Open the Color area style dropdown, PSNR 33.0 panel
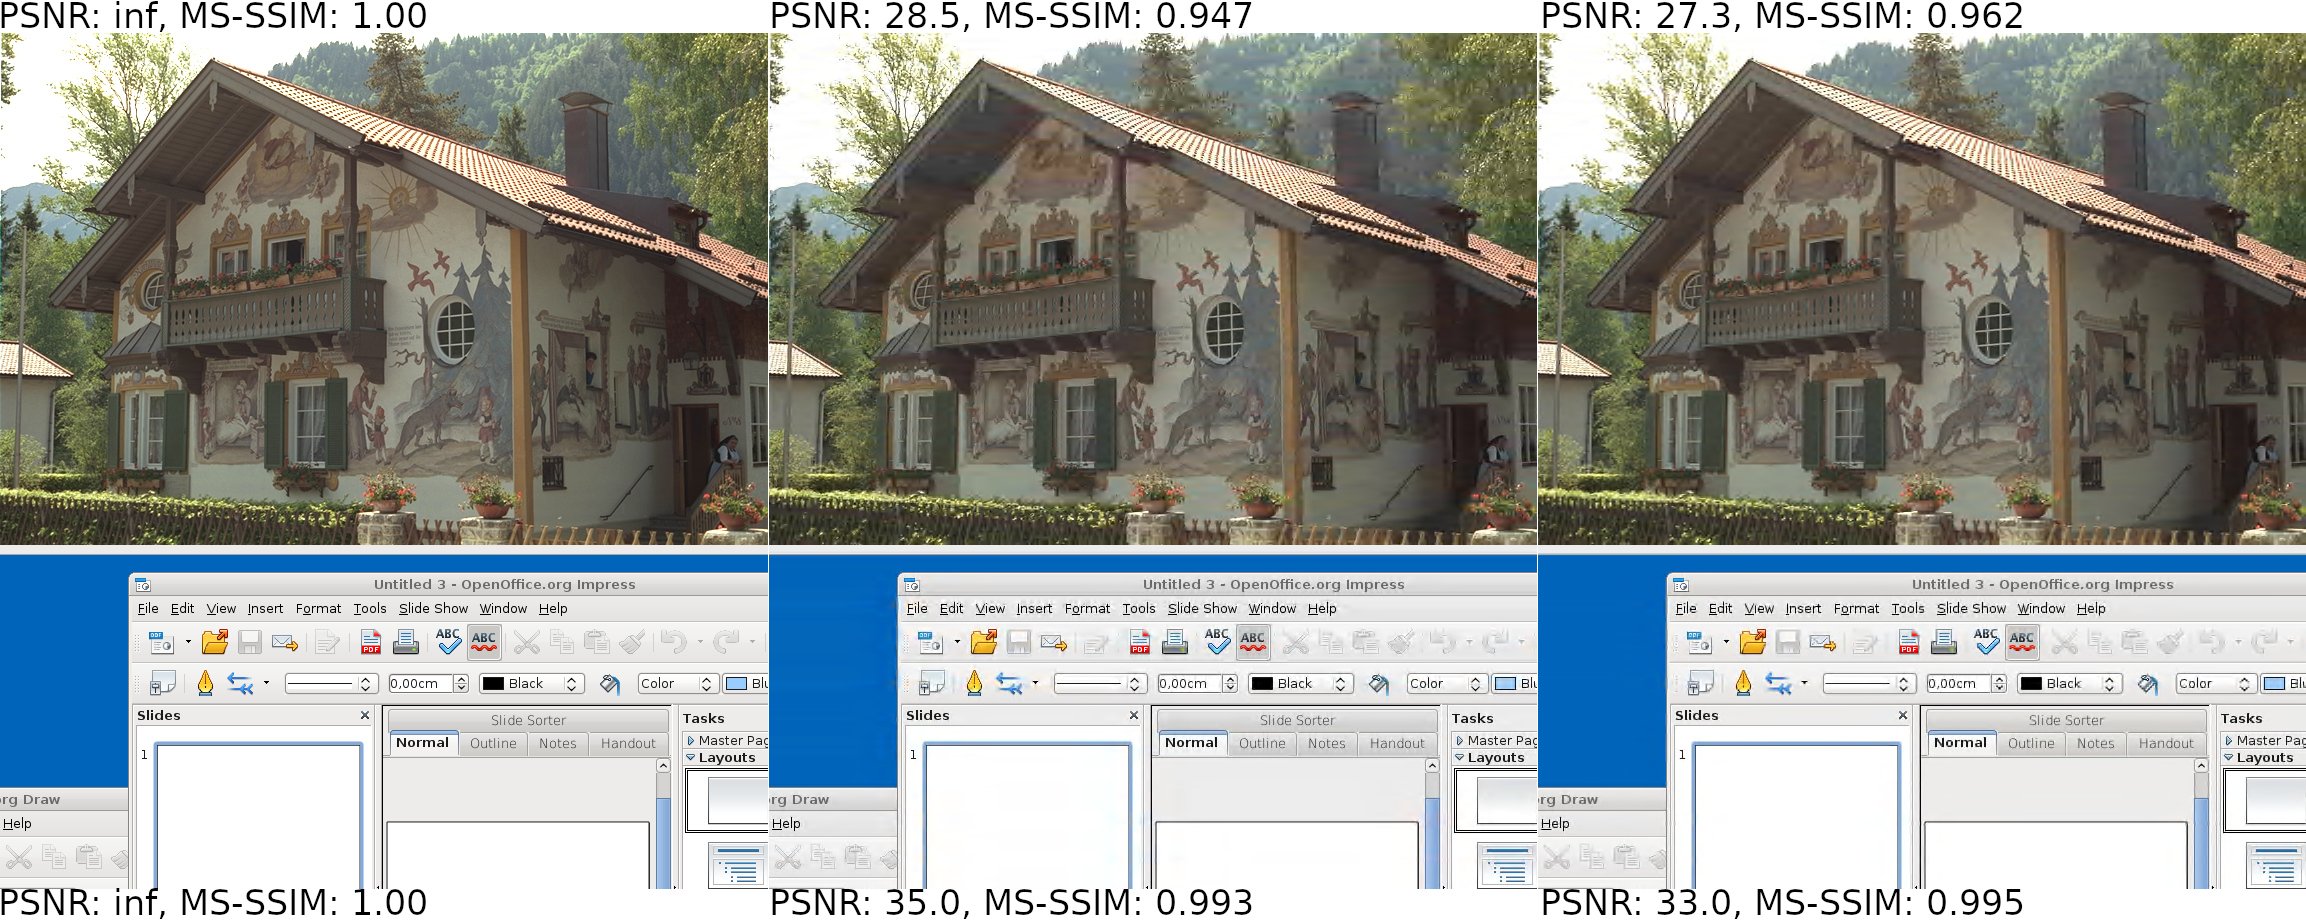The image size is (2306, 920). pos(2216,684)
